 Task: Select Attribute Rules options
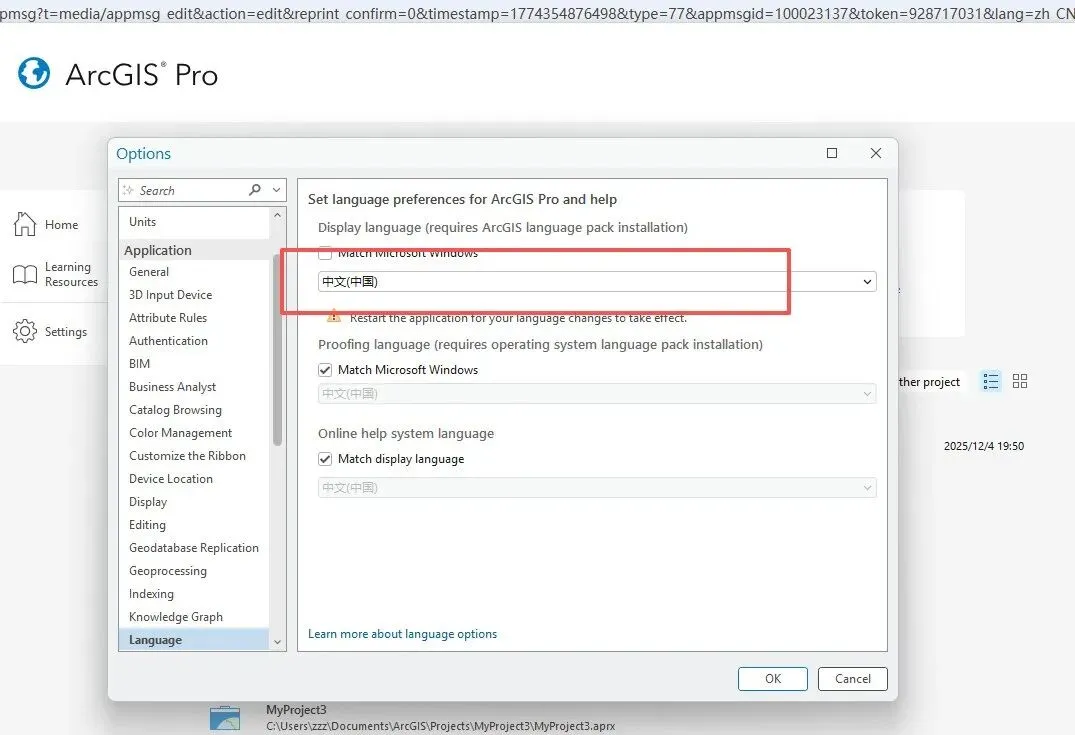click(x=168, y=318)
